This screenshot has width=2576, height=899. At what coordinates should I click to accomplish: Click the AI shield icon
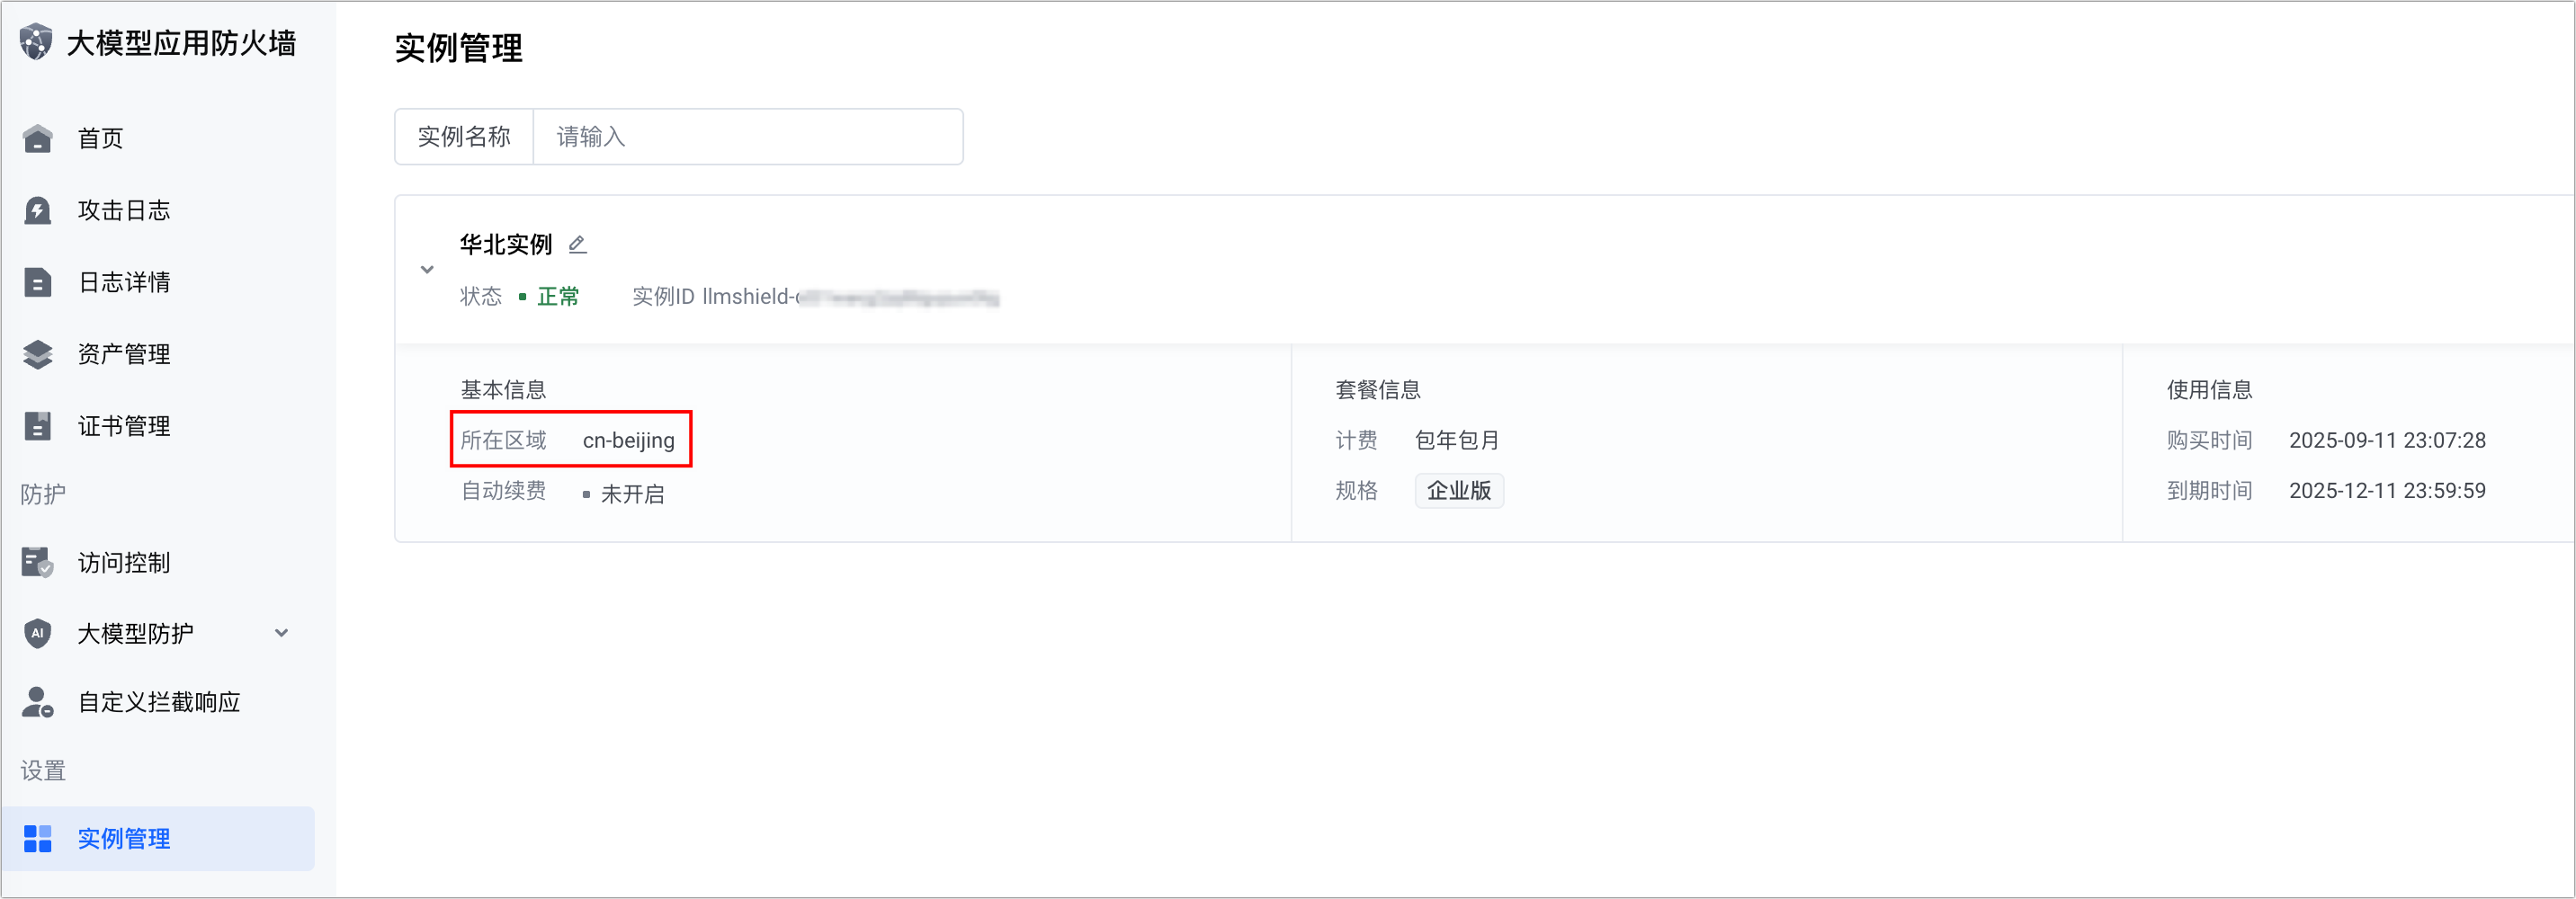37,633
